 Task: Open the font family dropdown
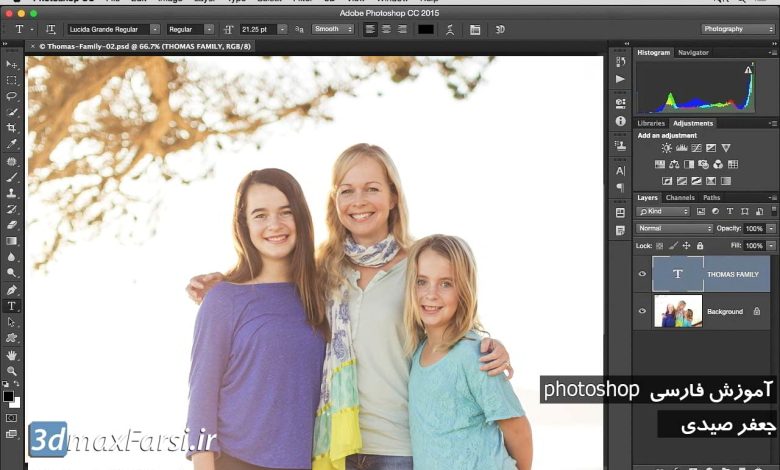coord(155,29)
